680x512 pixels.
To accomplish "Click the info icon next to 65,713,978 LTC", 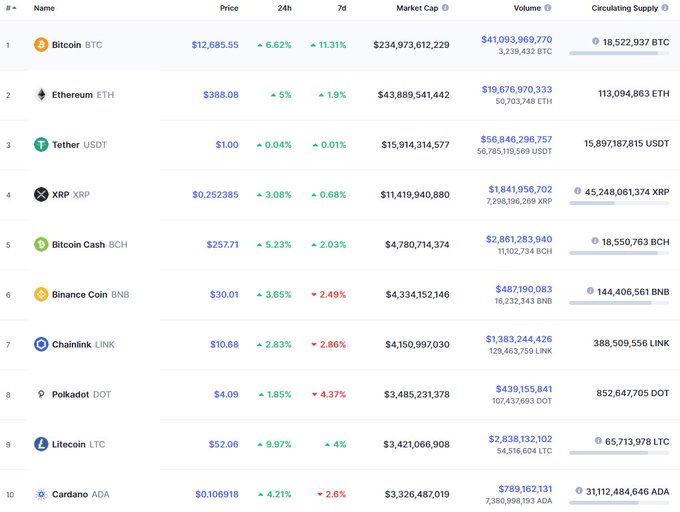I will pyautogui.click(x=598, y=440).
